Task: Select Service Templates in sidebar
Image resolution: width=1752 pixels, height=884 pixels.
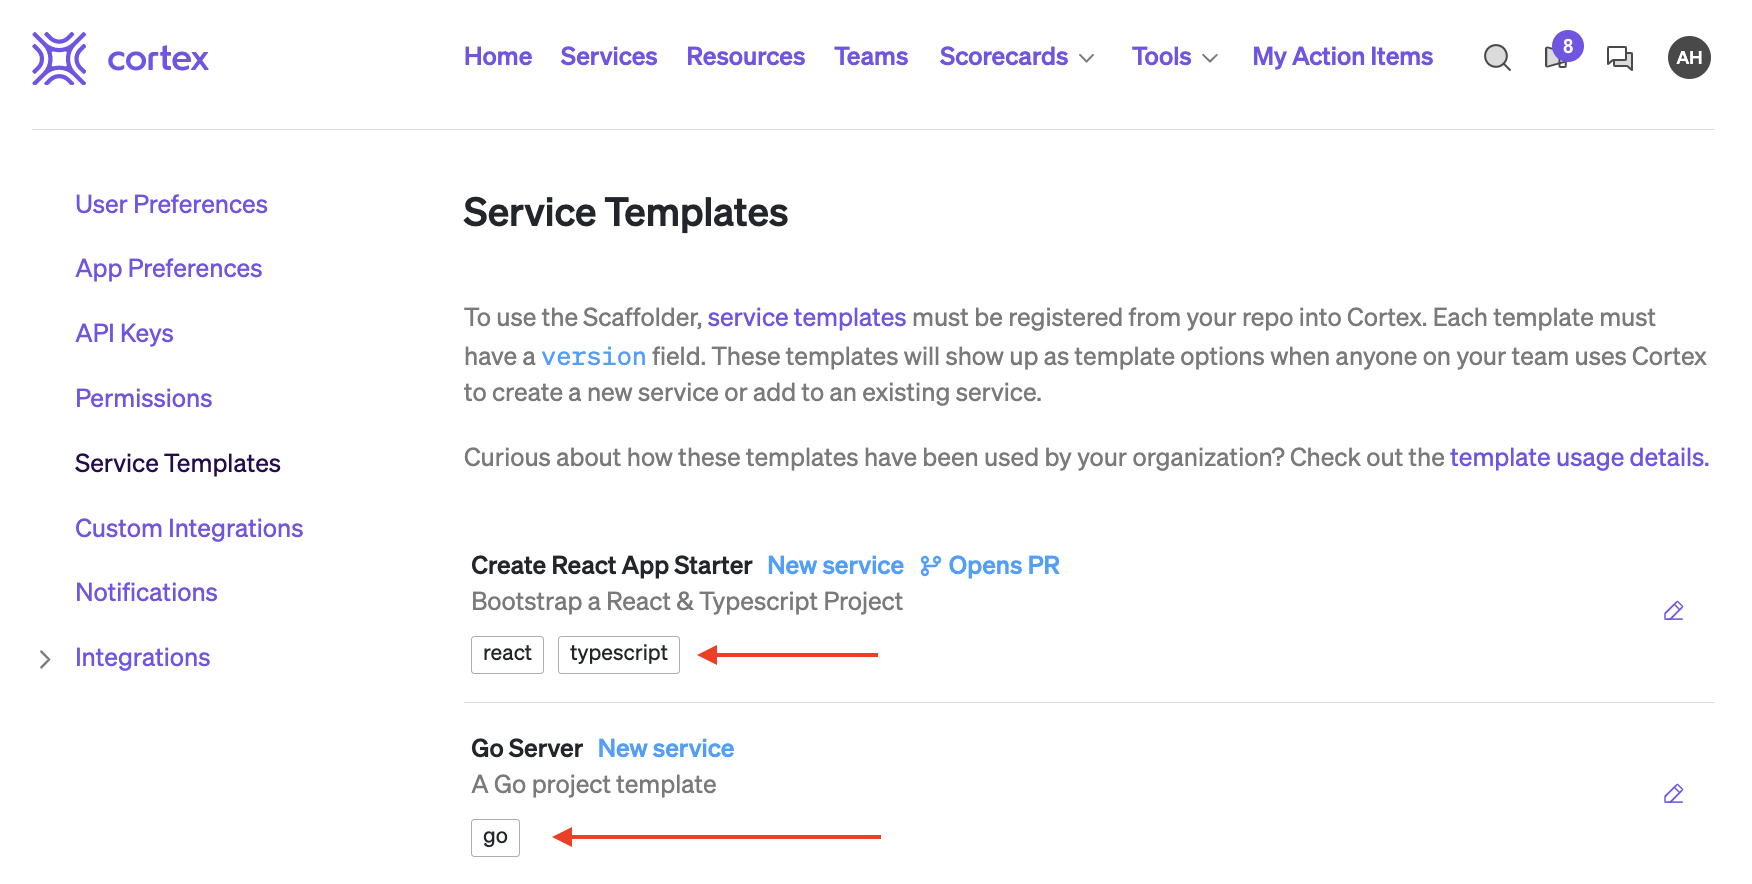Action: pos(177,464)
